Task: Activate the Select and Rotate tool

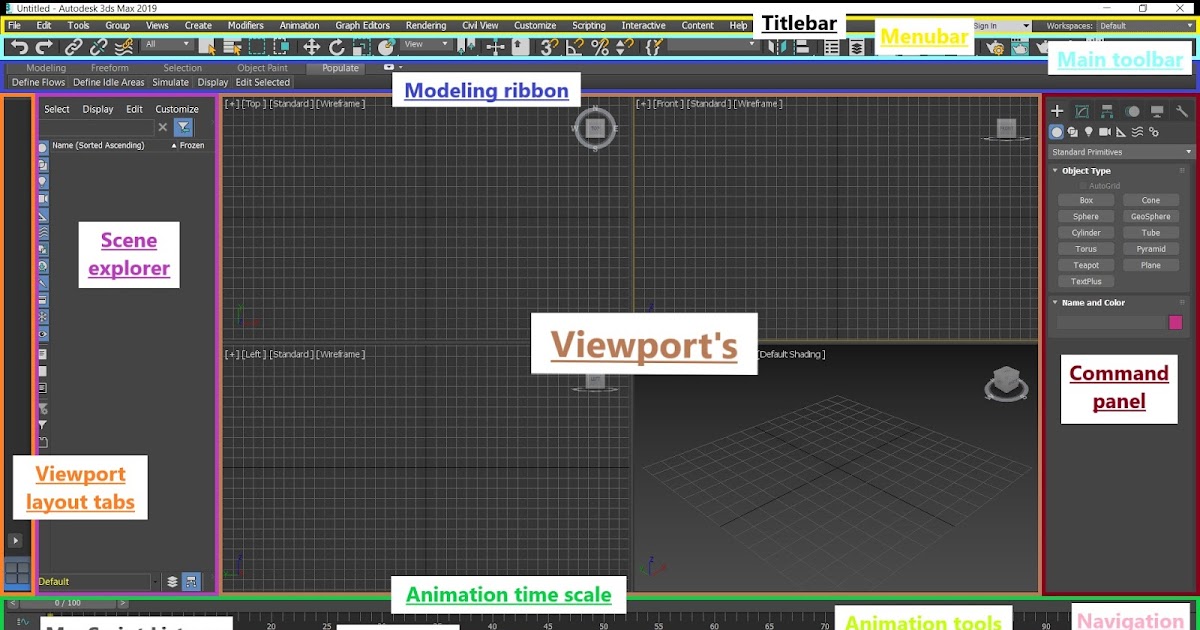Action: coord(336,47)
